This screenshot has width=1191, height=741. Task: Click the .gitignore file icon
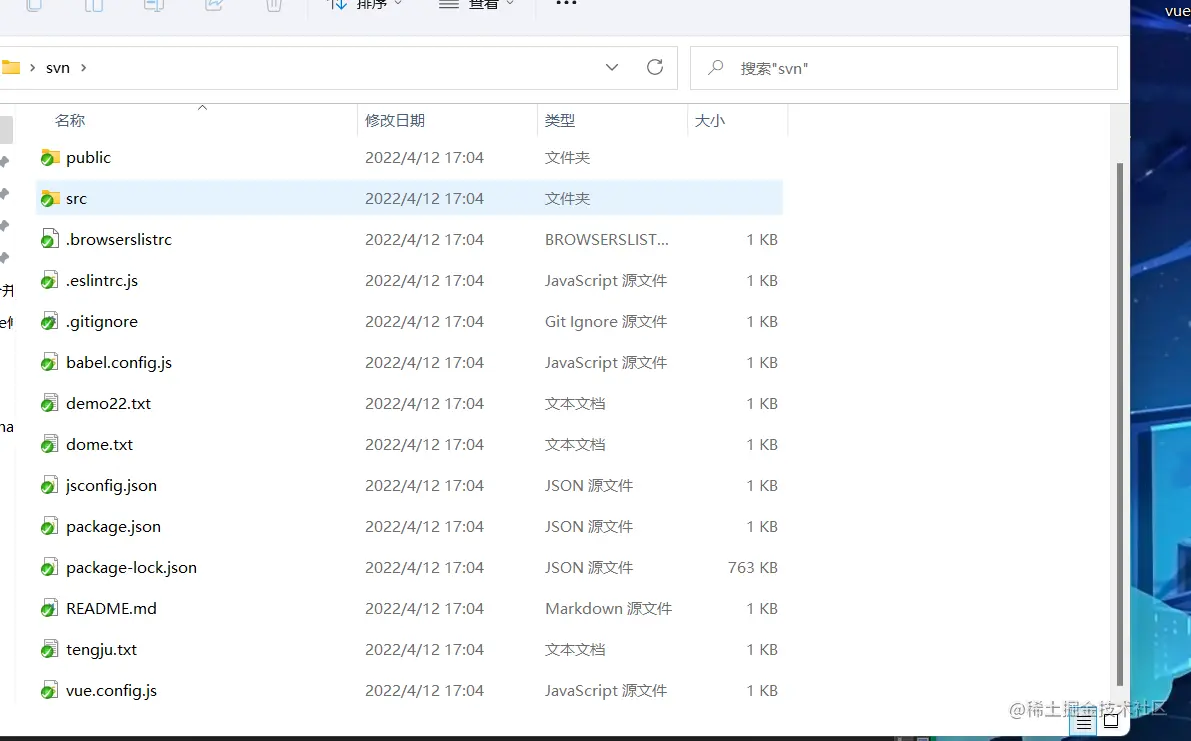49,321
